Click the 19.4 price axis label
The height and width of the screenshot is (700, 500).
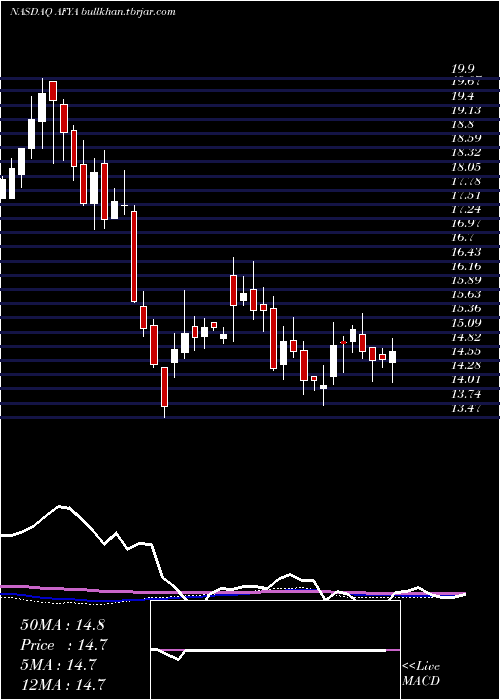click(462, 96)
